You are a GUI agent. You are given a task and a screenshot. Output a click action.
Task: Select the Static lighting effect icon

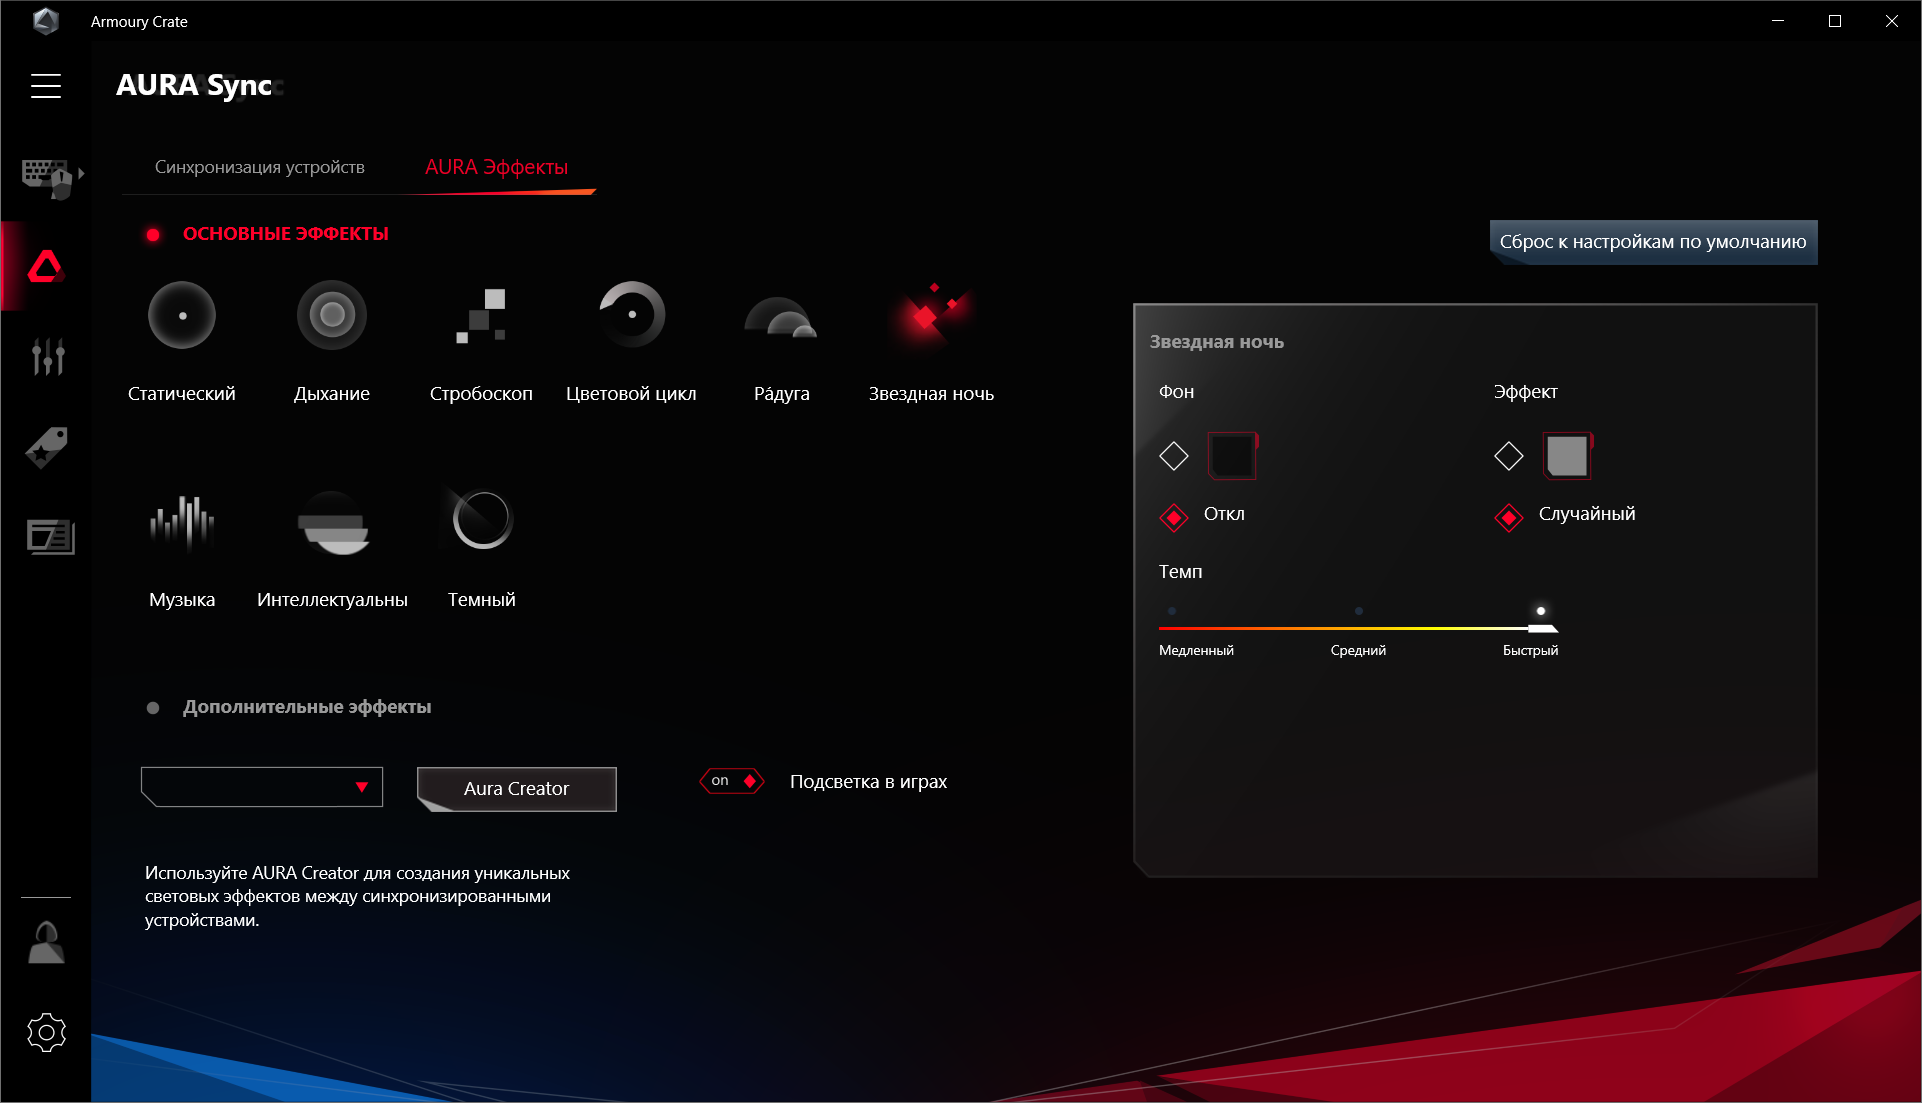[x=182, y=316]
